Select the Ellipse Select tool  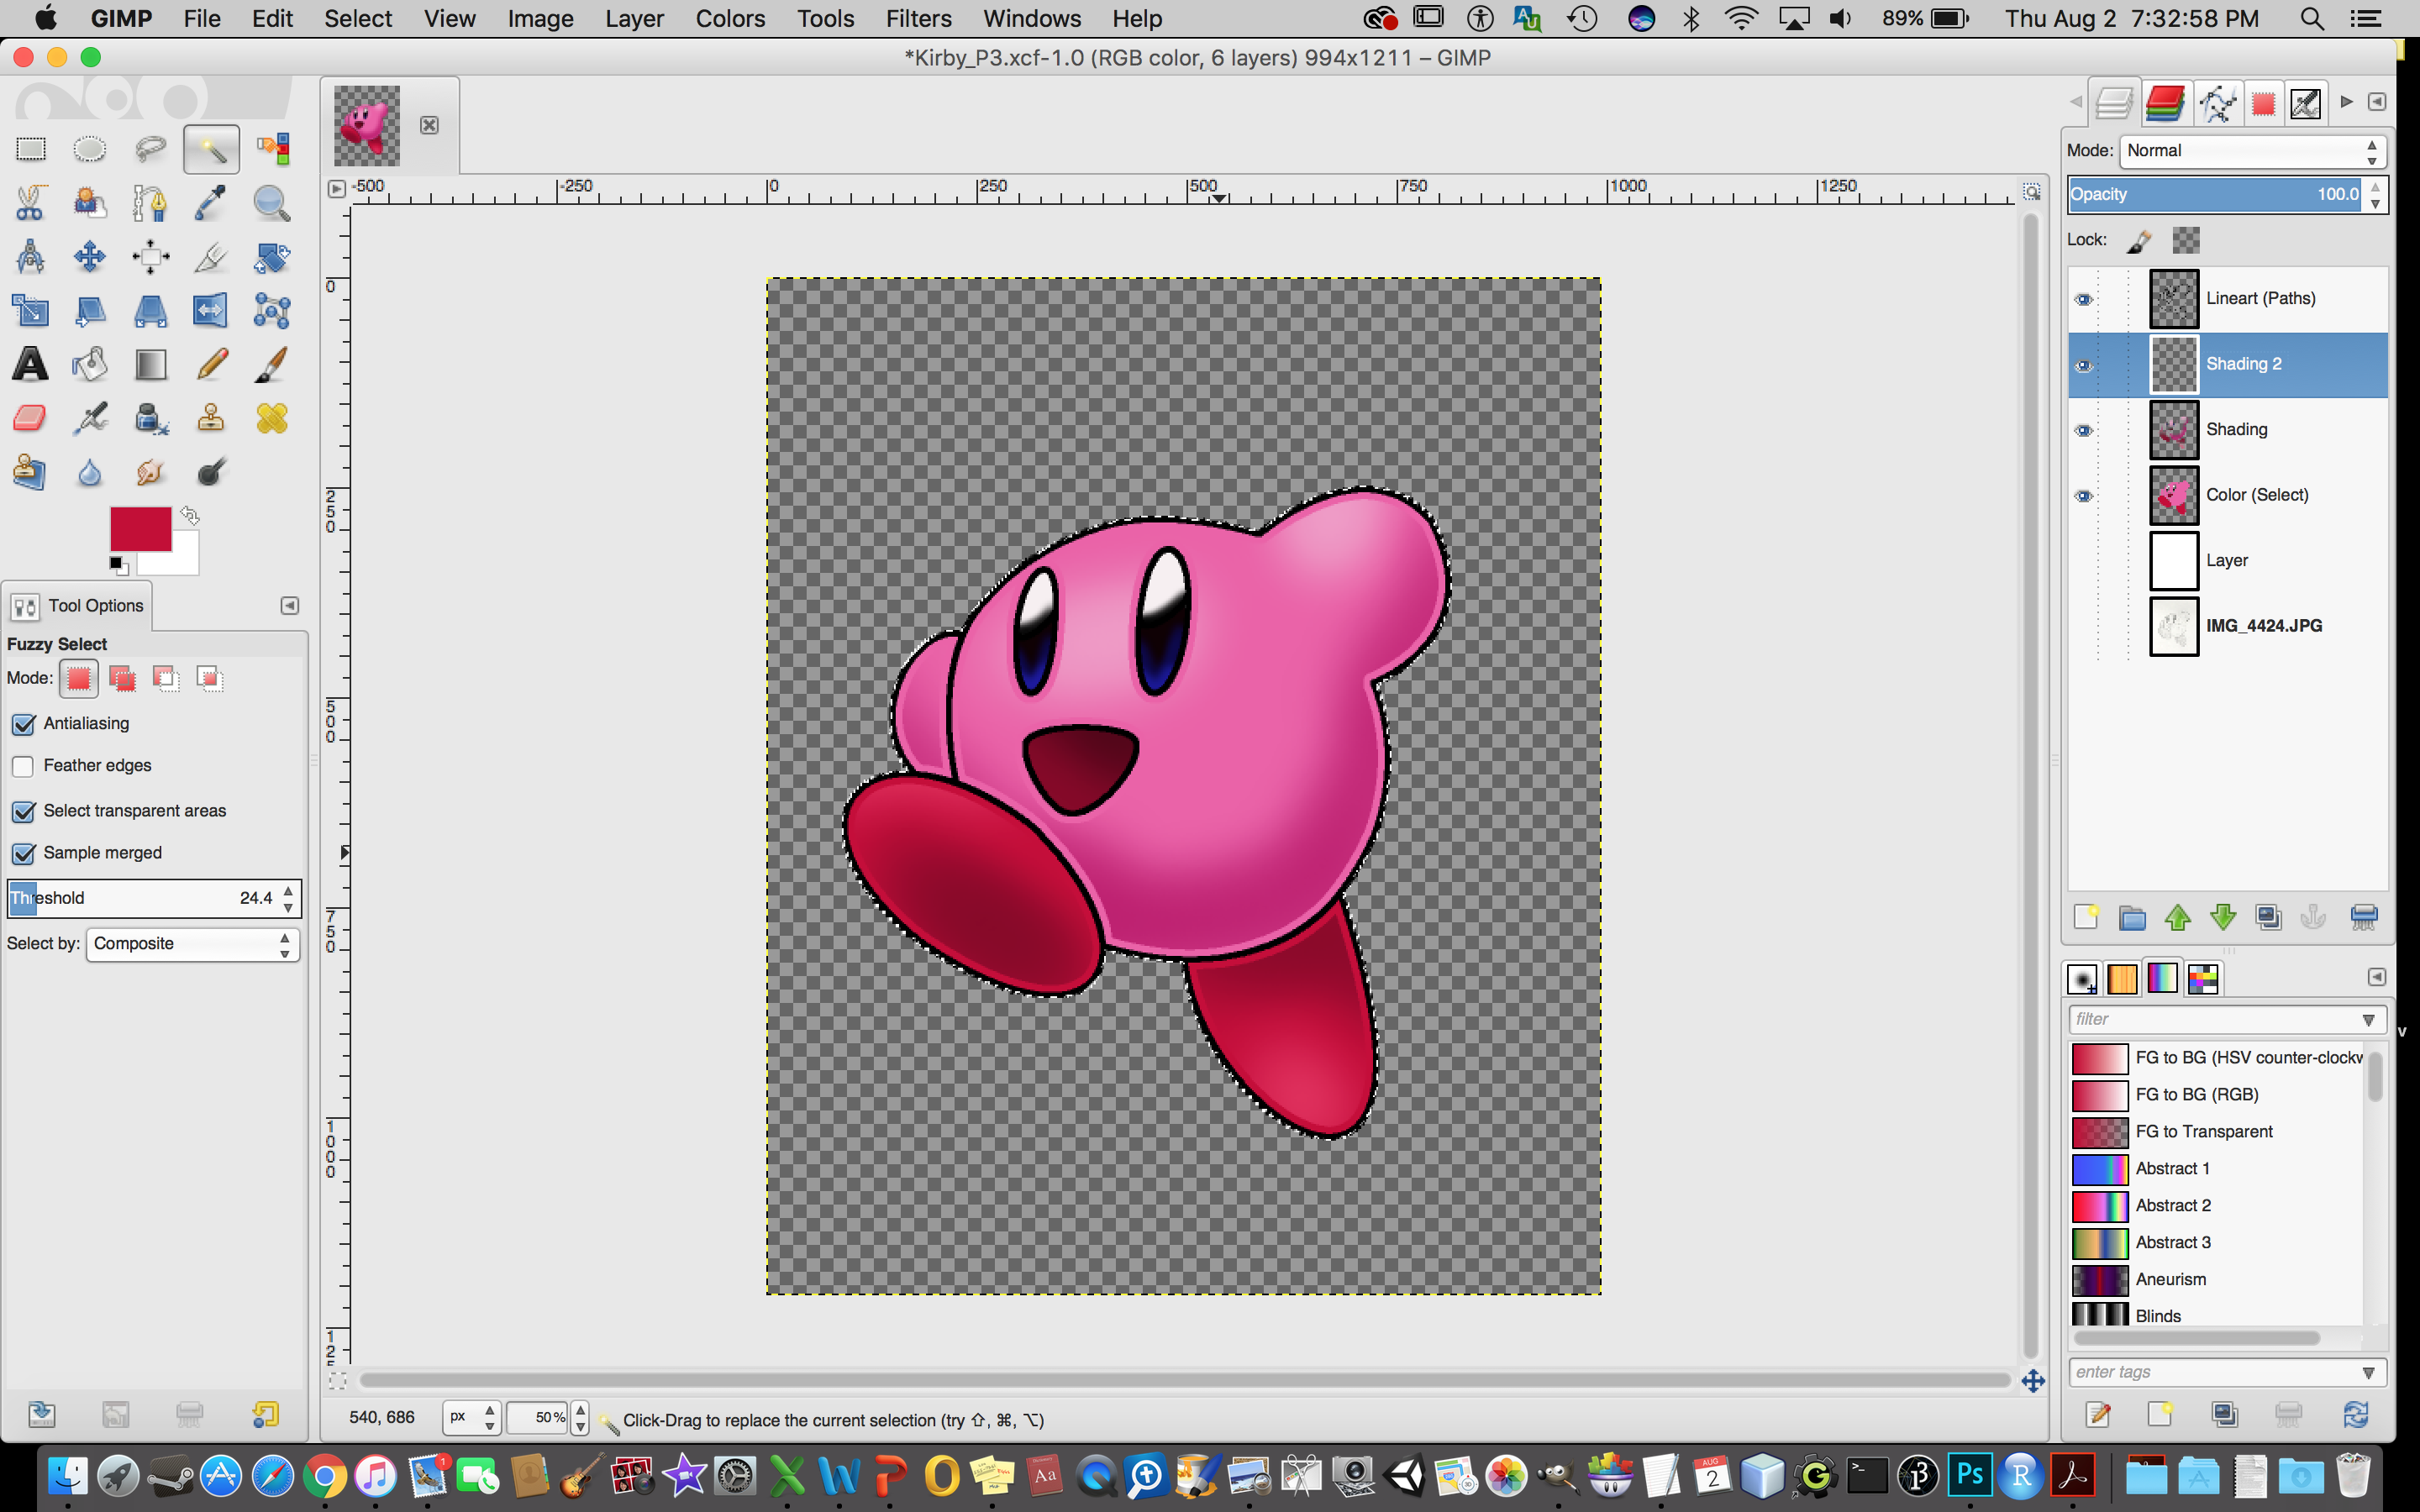[x=90, y=149]
